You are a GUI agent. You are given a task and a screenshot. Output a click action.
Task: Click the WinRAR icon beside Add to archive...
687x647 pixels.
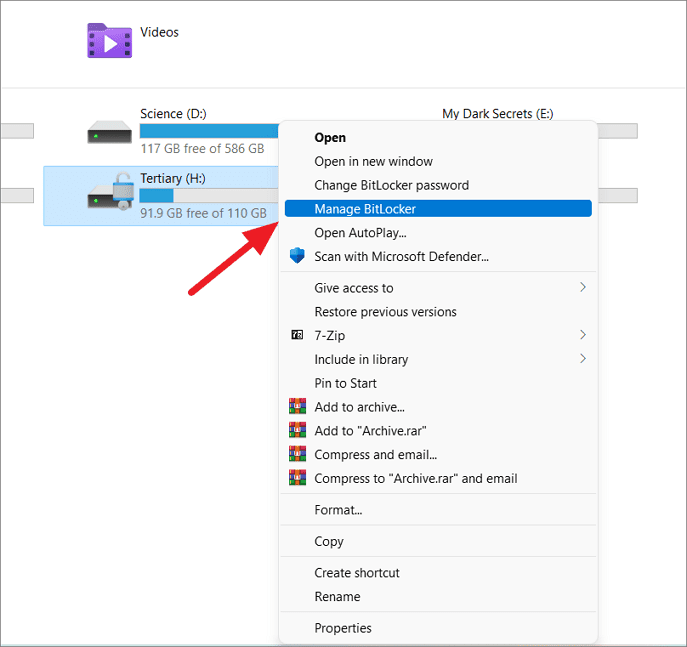[297, 407]
